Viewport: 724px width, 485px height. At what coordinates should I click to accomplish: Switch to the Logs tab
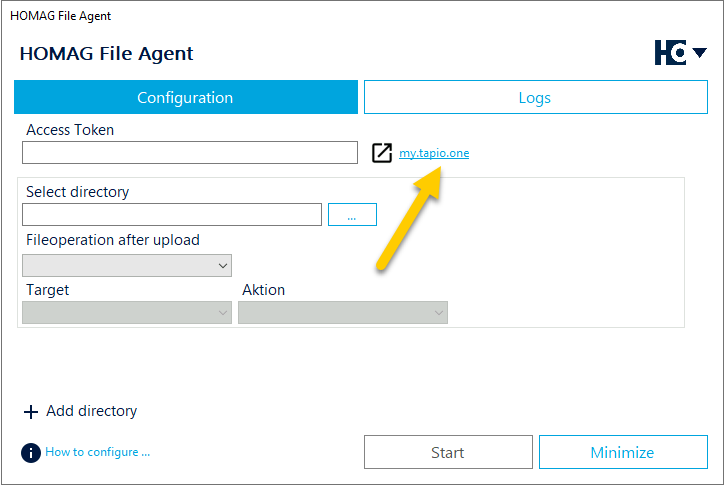click(536, 97)
